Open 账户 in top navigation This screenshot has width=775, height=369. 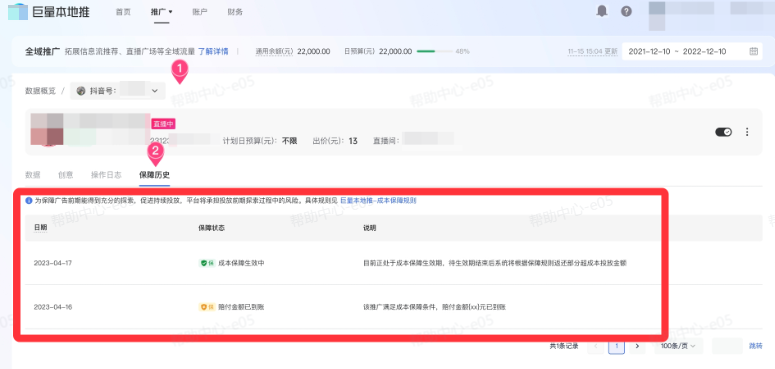pyautogui.click(x=200, y=12)
